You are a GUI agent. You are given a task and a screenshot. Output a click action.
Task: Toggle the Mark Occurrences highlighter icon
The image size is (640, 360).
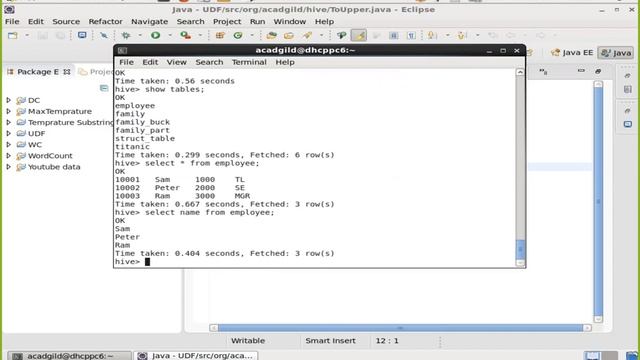(359, 36)
